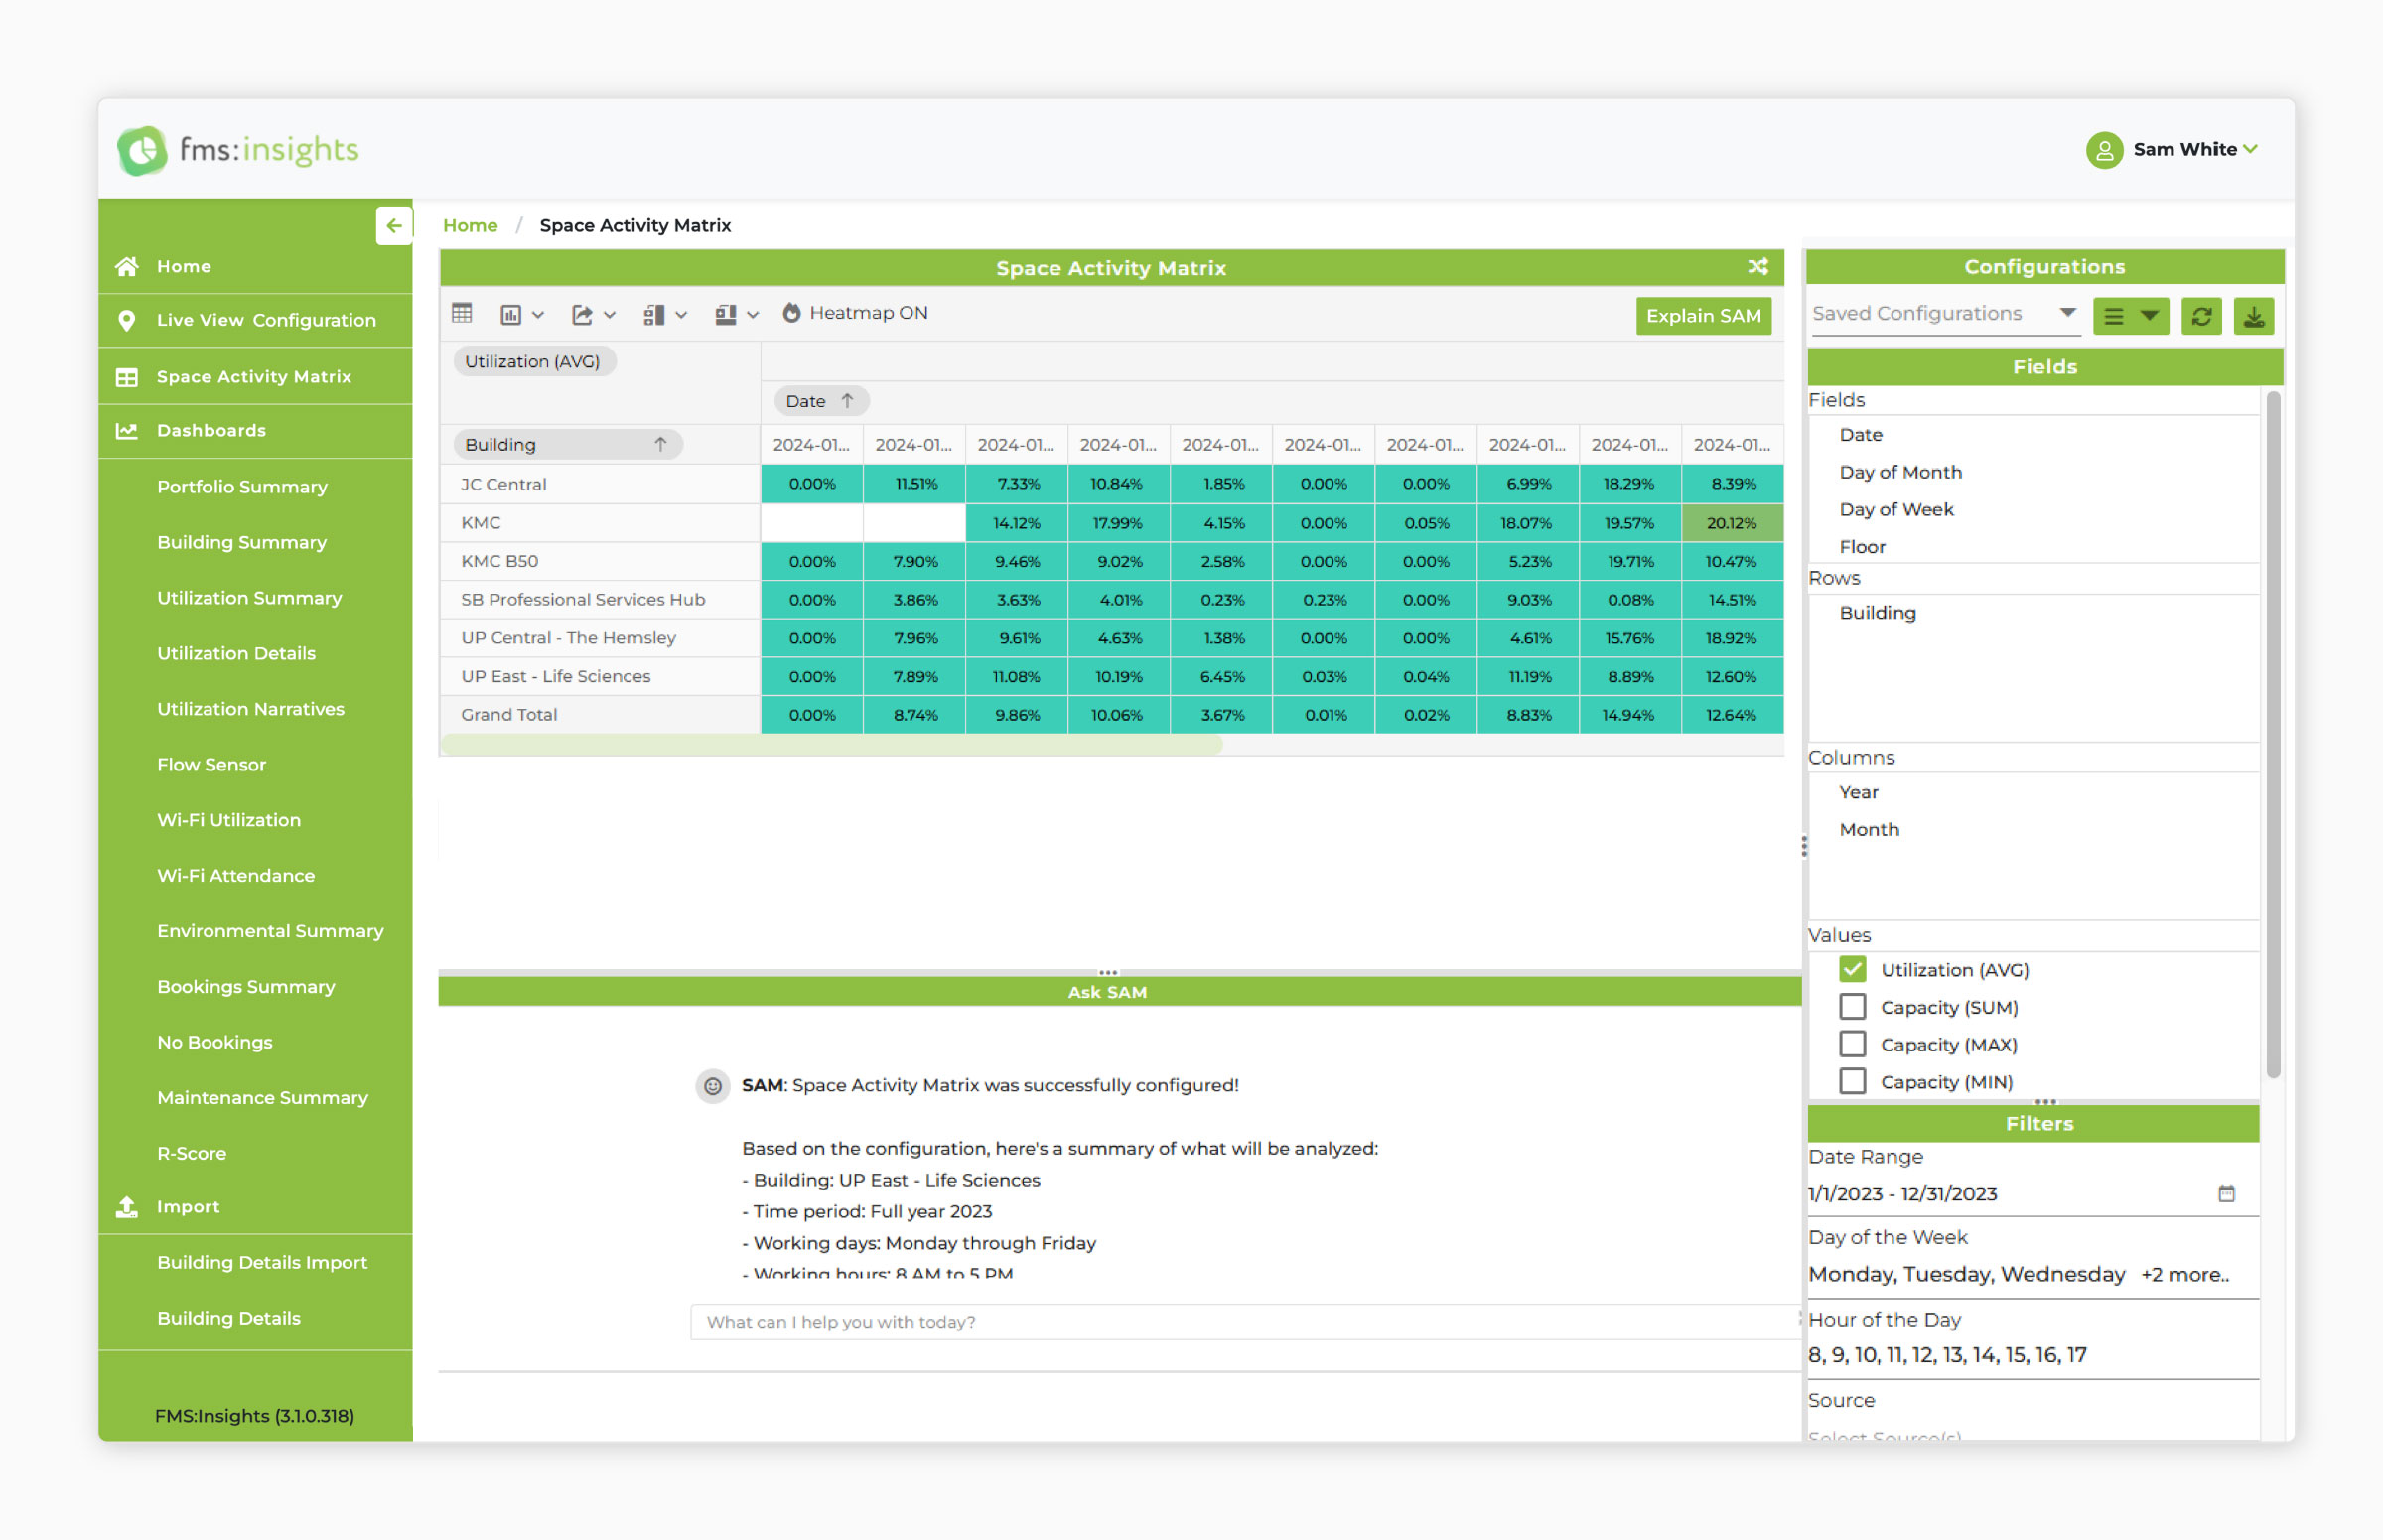2383x1540 pixels.
Task: Open the row layout dropdown in the matrix toolbar
Action: pyautogui.click(x=665, y=315)
